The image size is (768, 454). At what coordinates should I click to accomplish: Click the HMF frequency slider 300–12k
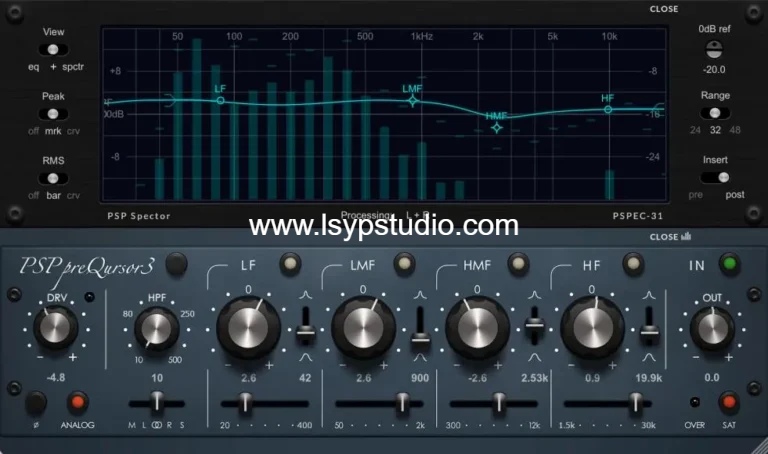point(494,404)
